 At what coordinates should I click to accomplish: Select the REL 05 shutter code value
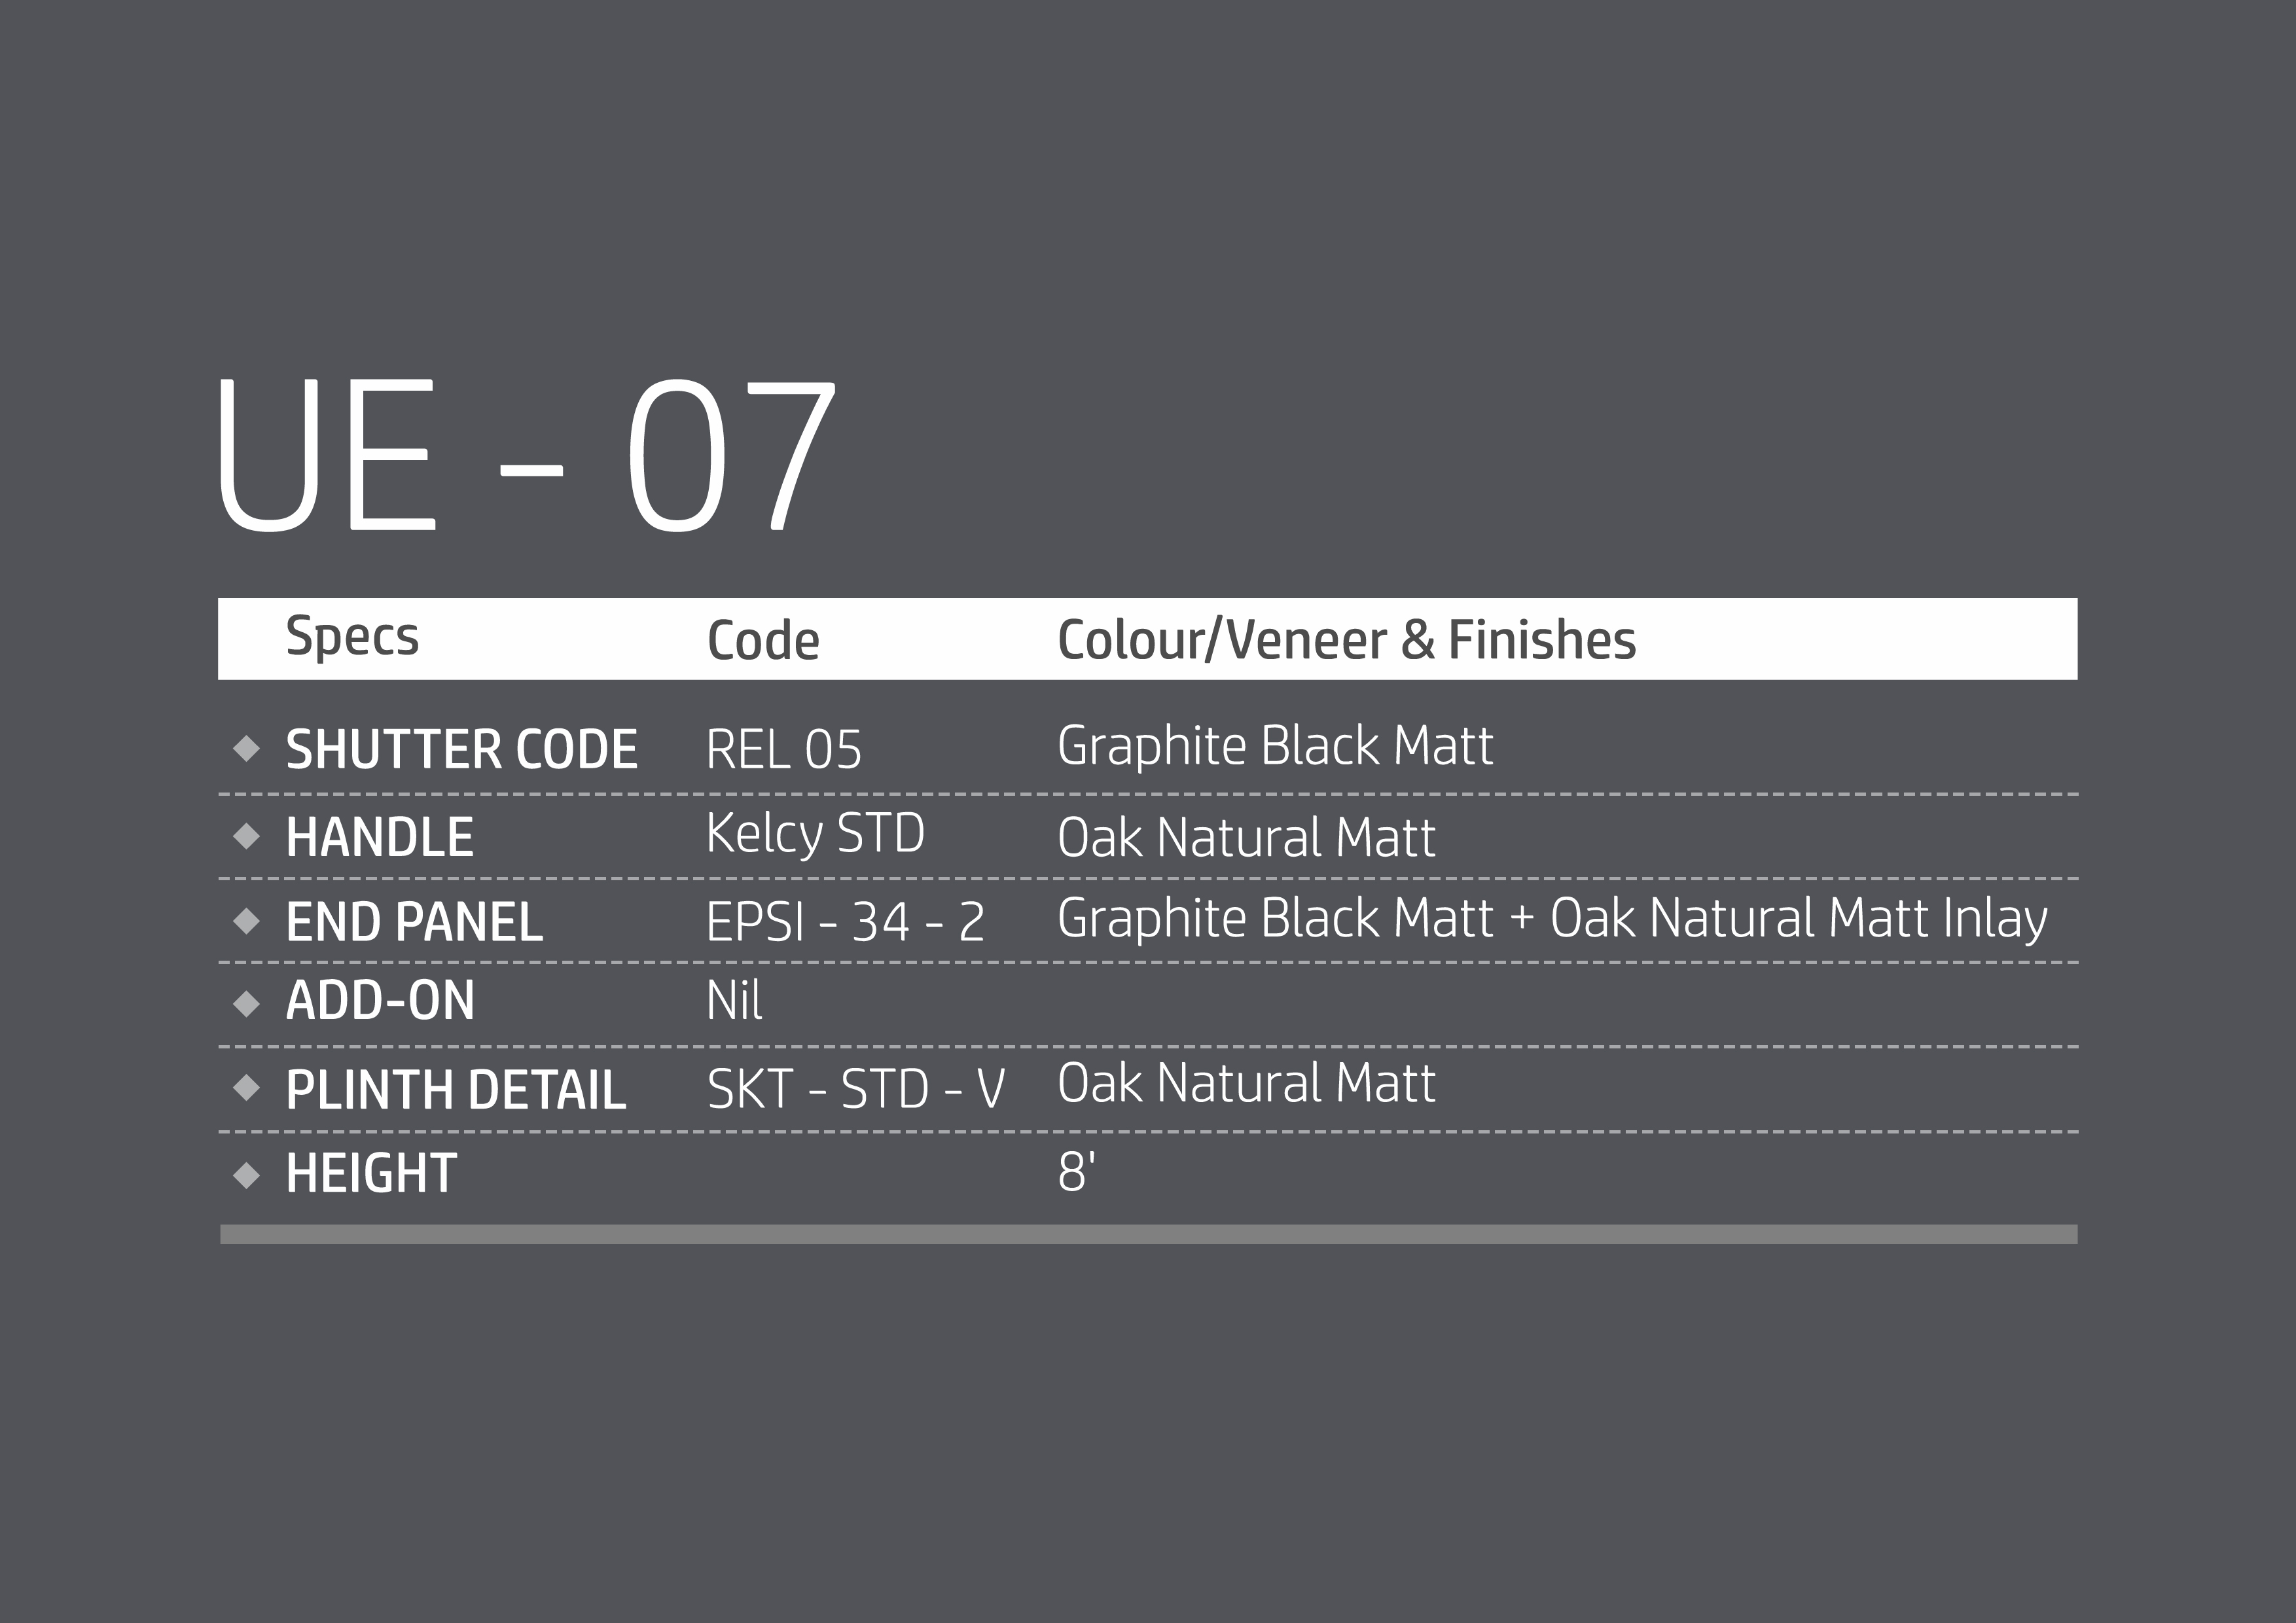[x=783, y=750]
